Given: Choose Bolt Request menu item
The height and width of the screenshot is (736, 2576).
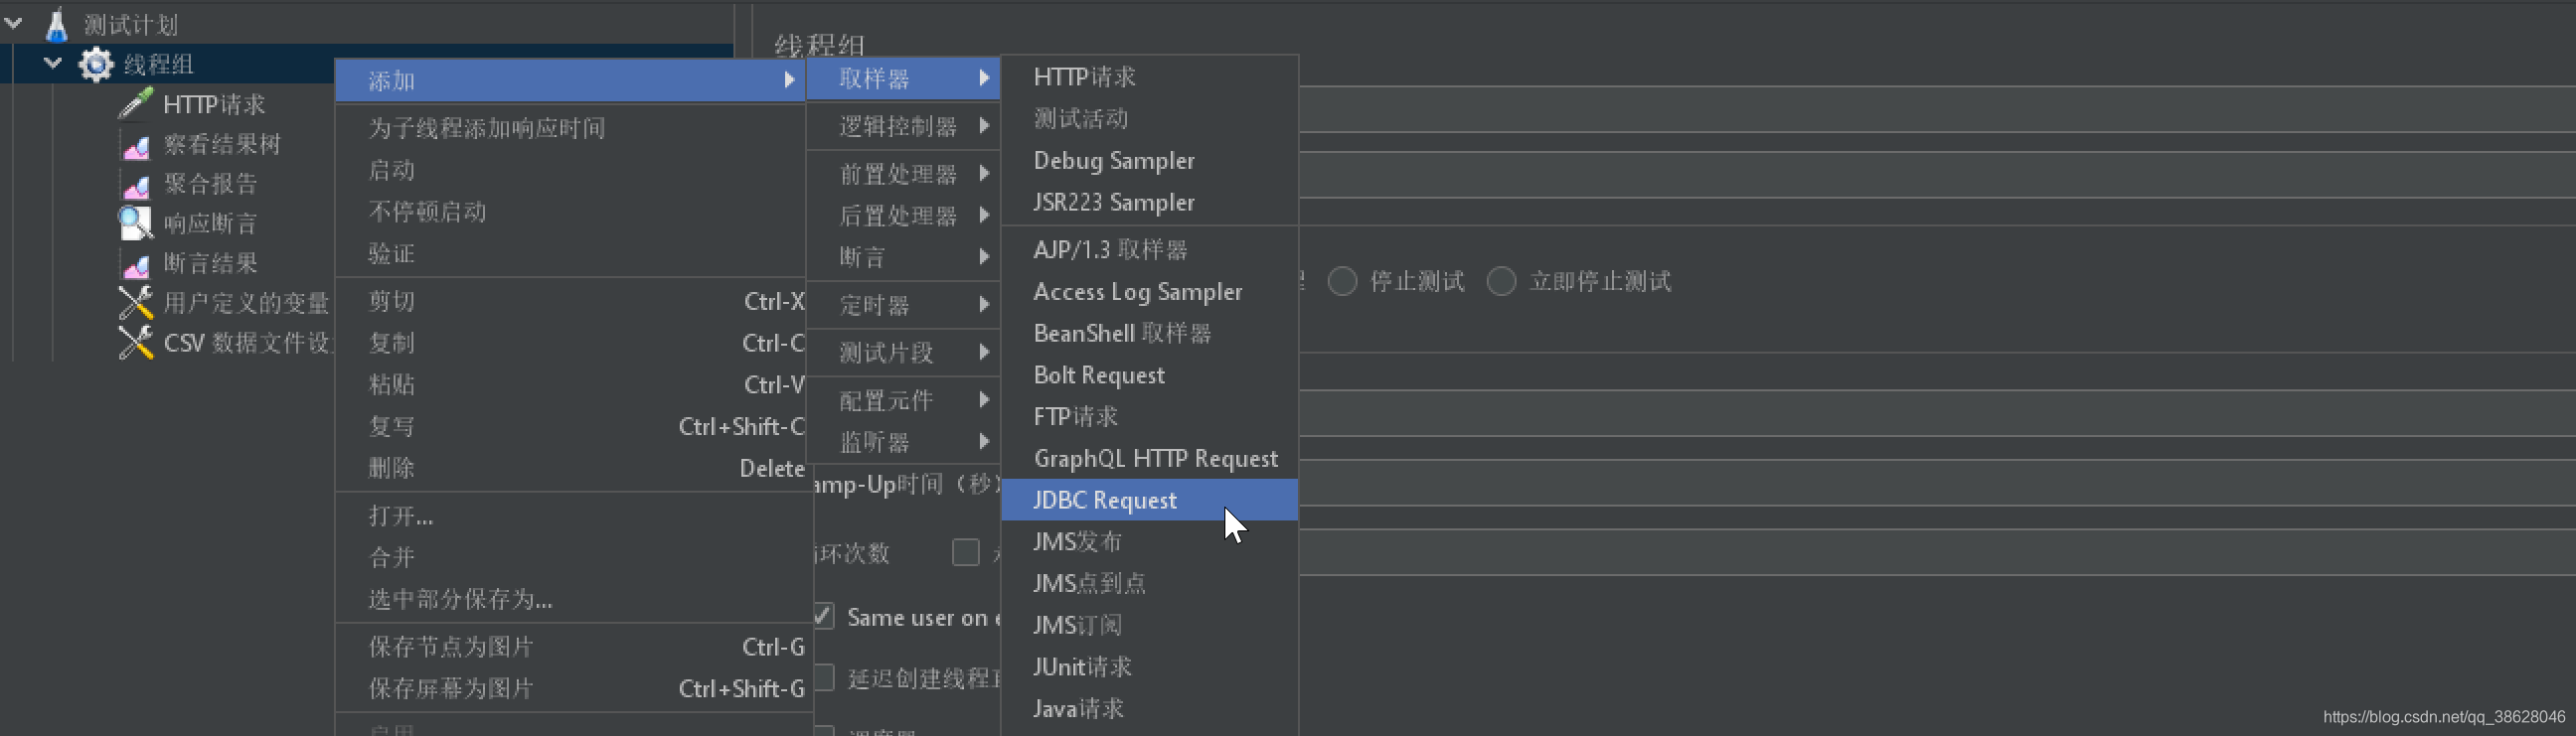Looking at the screenshot, I should pos(1149,375).
